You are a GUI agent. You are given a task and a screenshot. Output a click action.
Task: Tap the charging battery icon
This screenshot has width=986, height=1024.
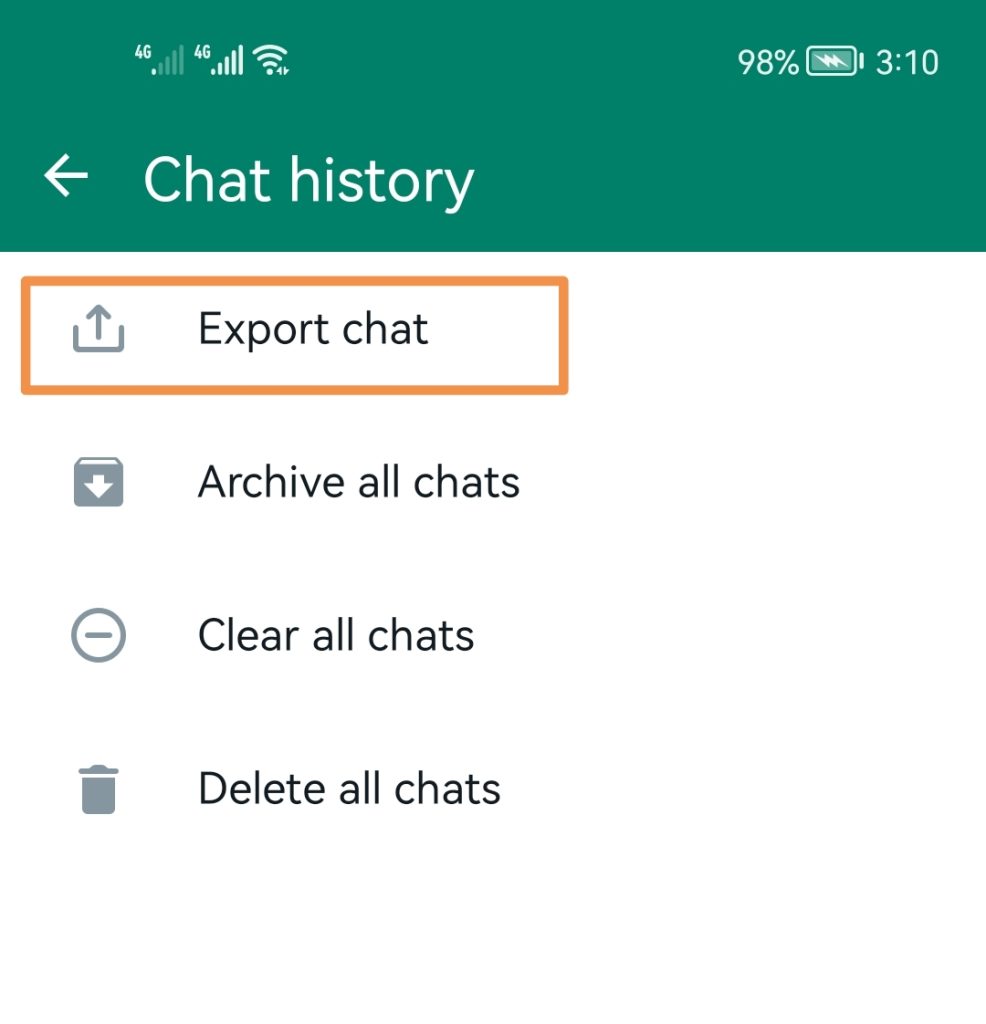click(x=835, y=62)
